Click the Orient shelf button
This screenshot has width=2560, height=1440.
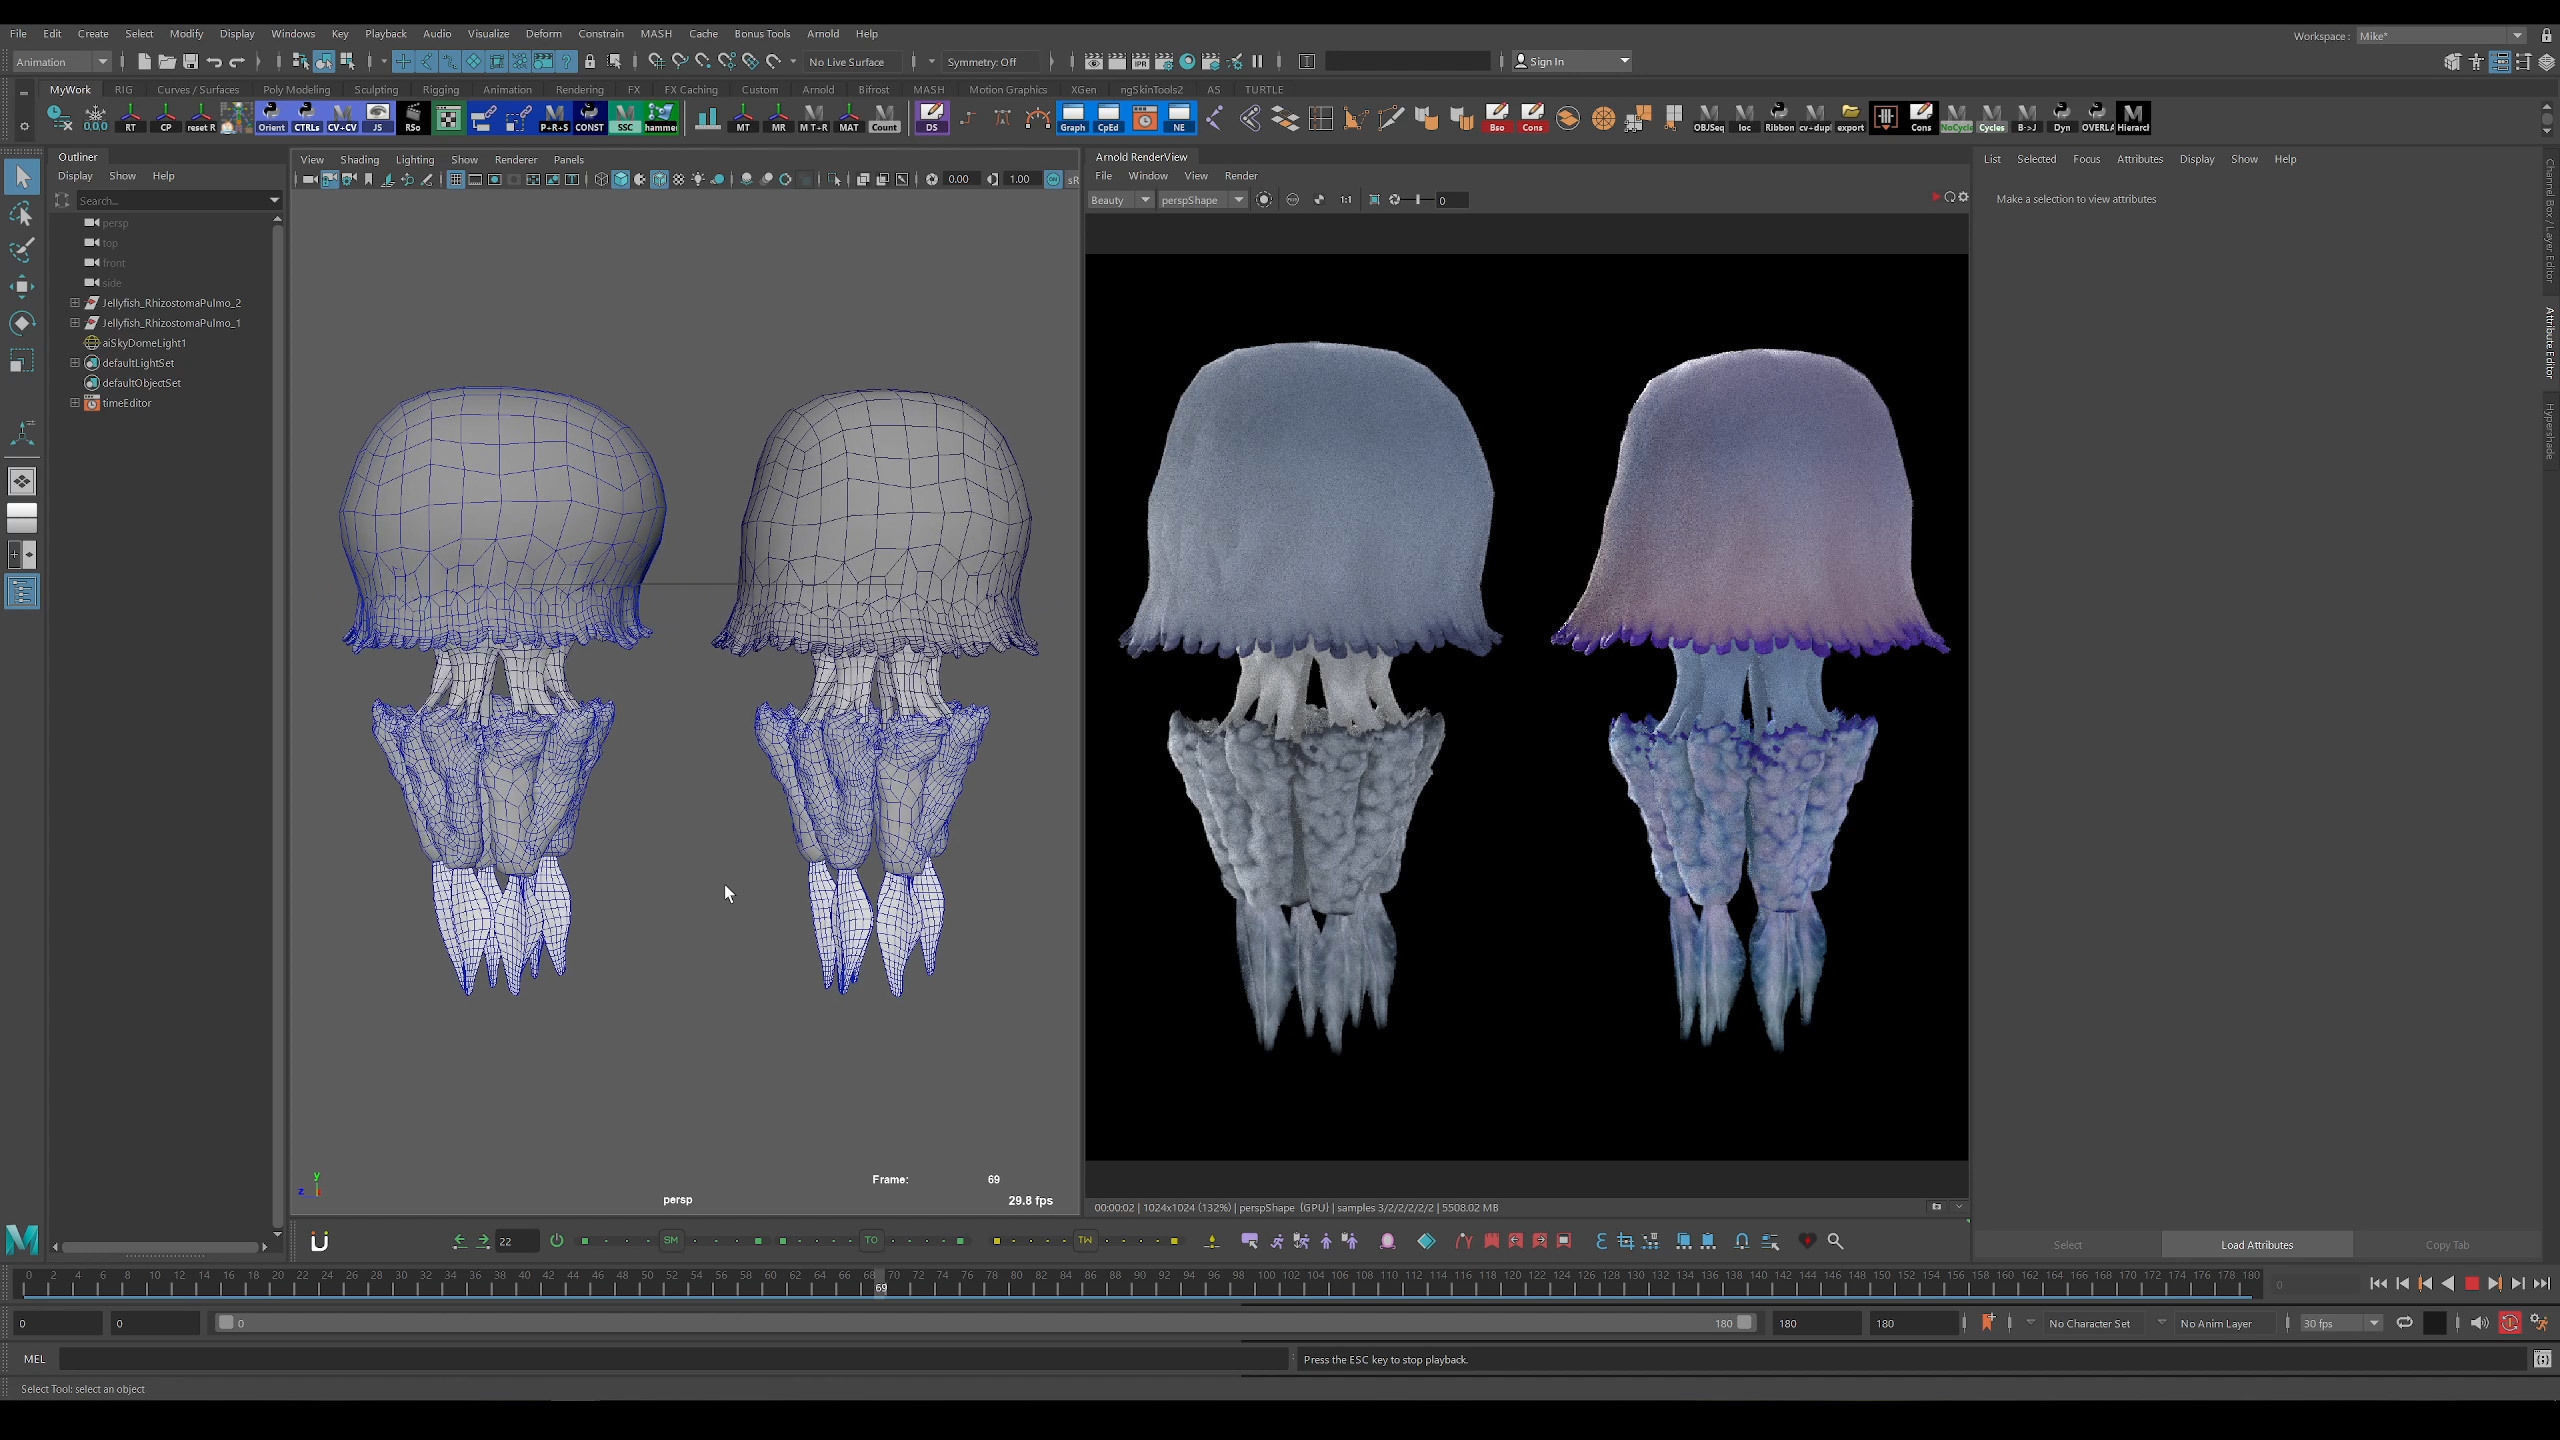coord(271,118)
